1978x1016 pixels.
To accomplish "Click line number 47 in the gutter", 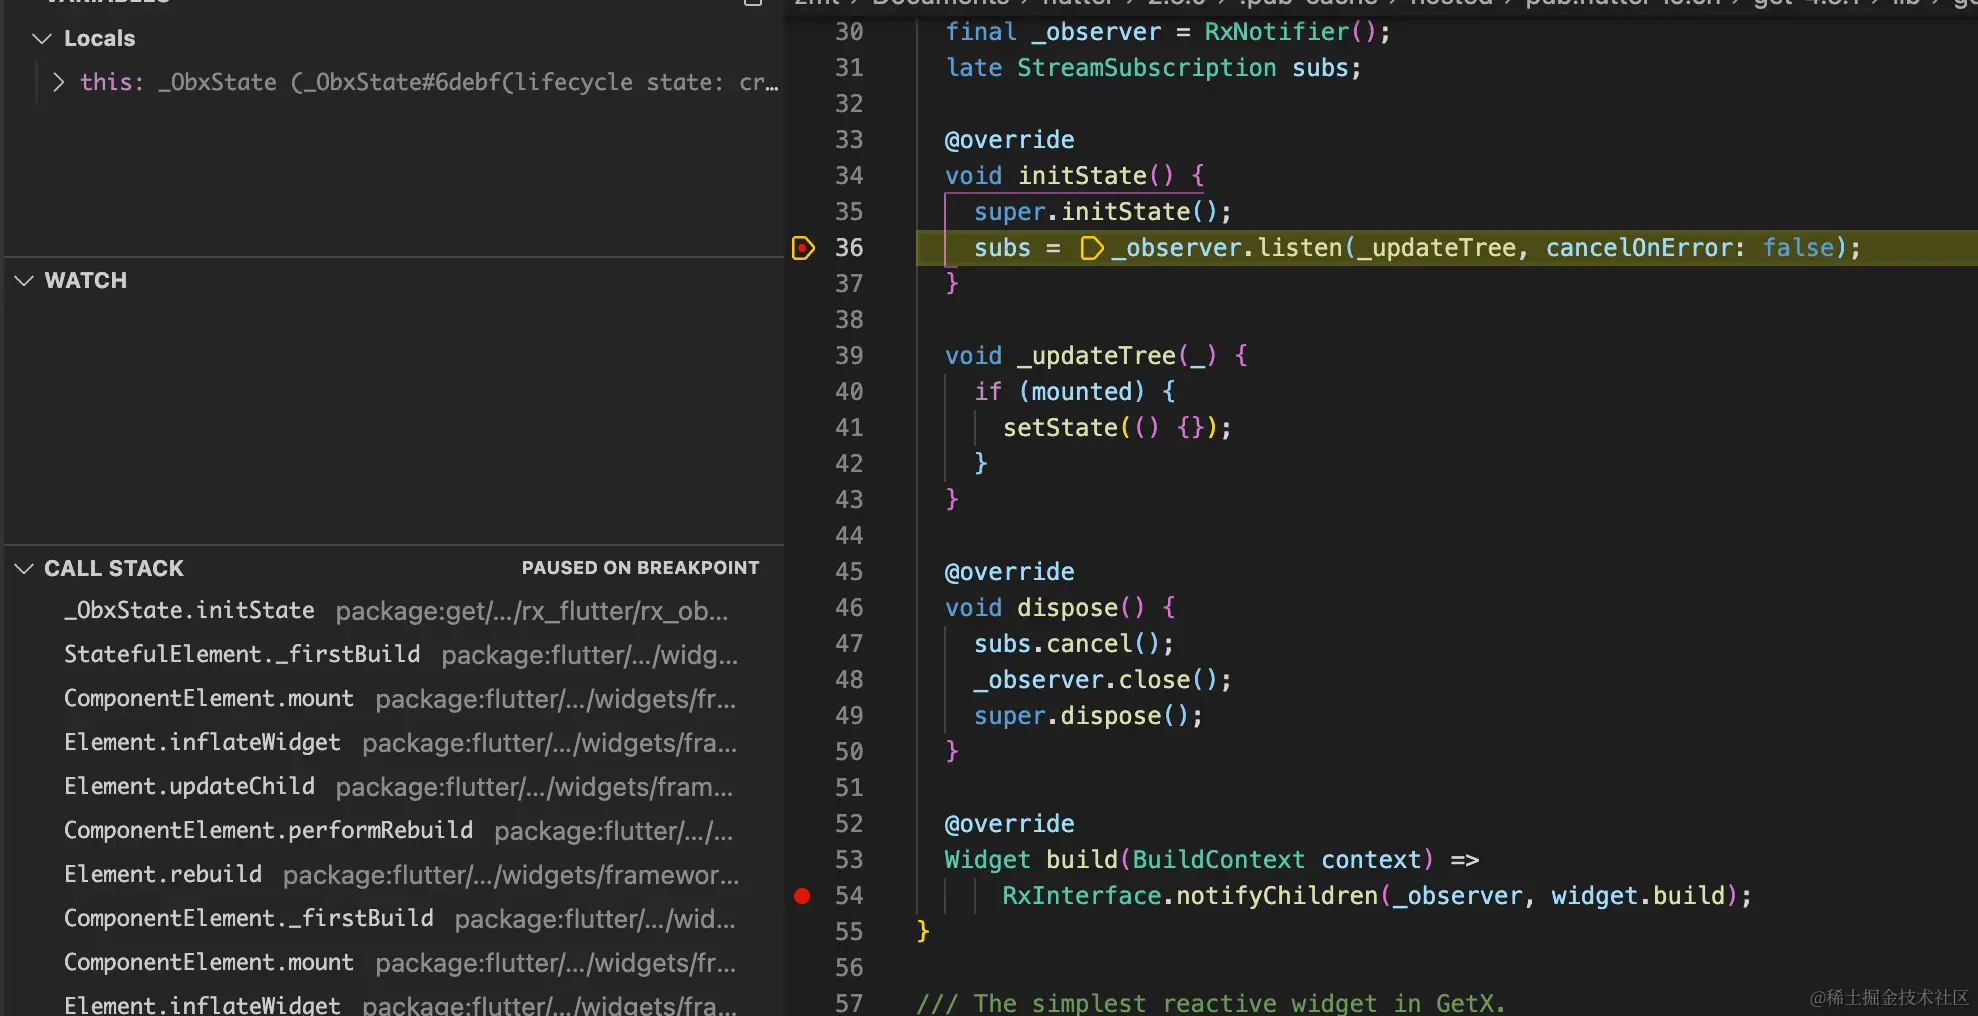I will click(849, 644).
